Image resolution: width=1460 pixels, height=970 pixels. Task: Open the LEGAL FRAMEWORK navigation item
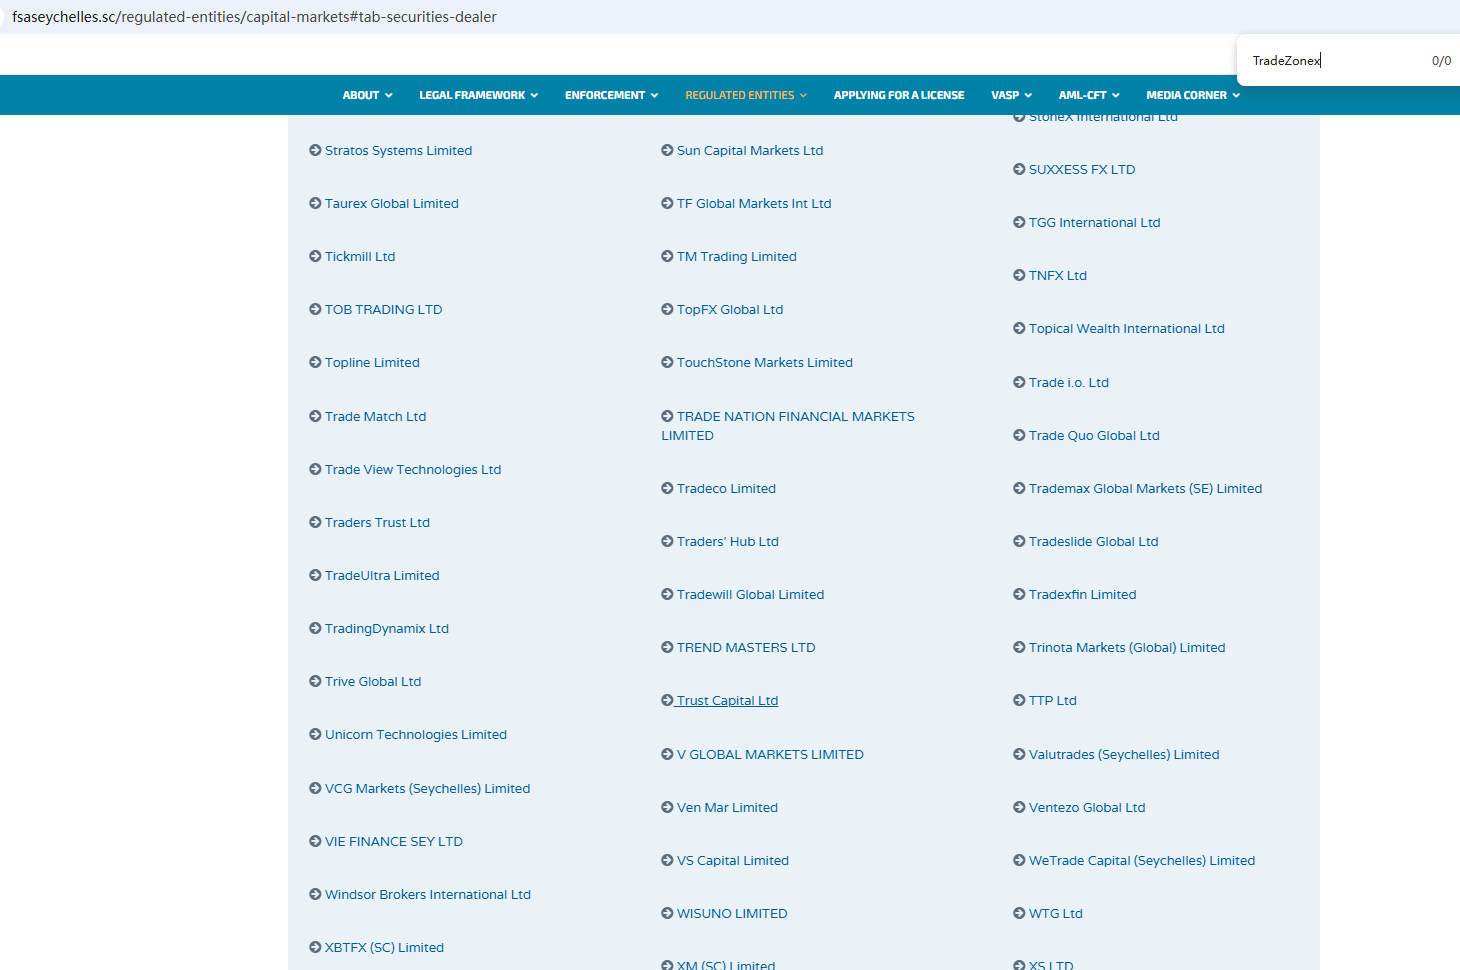(472, 95)
